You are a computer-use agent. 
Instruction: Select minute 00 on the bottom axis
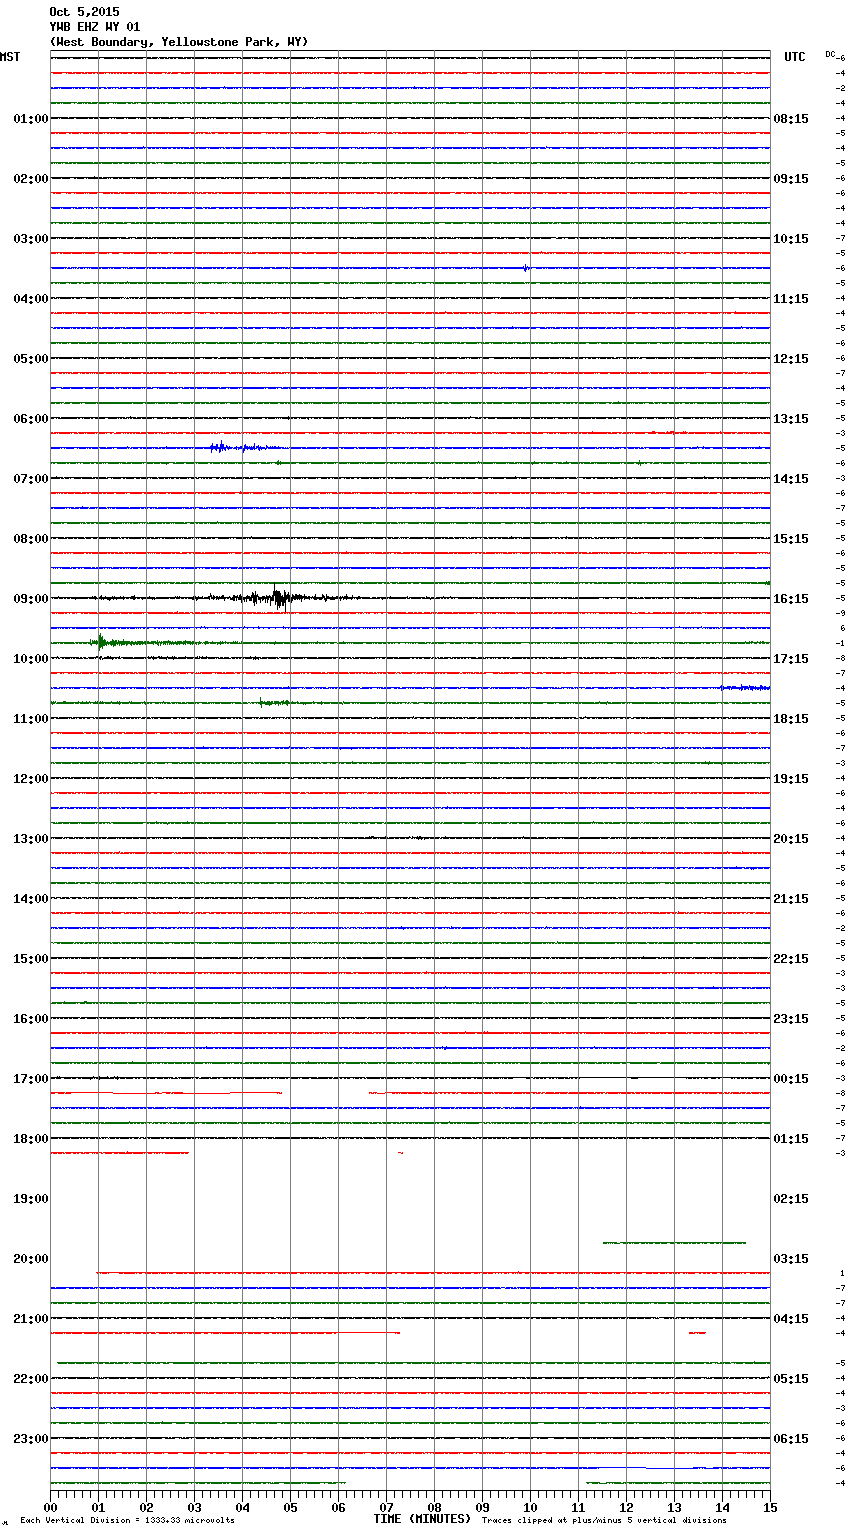tap(50, 1507)
